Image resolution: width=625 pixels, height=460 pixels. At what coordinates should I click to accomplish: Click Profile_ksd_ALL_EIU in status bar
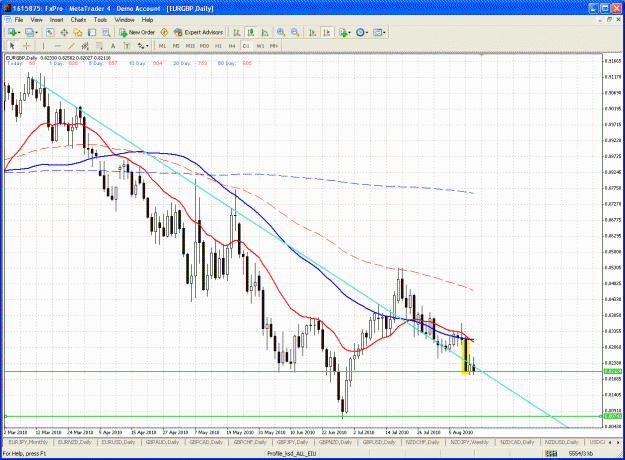[291, 454]
